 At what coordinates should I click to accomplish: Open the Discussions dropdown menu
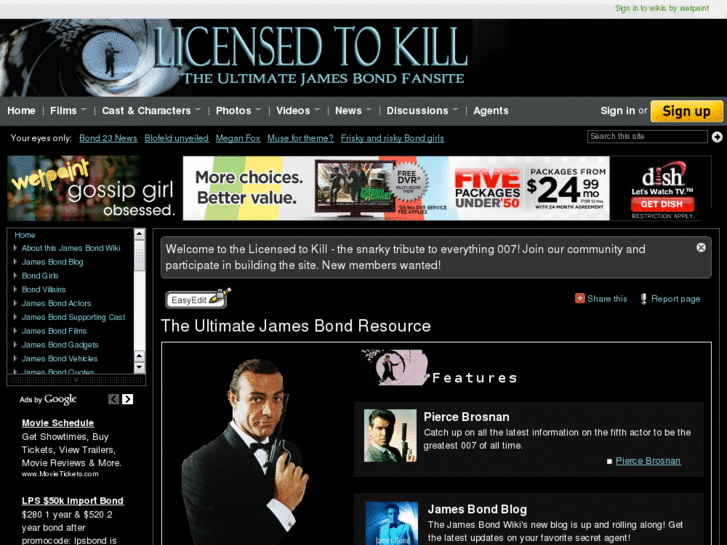pyautogui.click(x=422, y=111)
